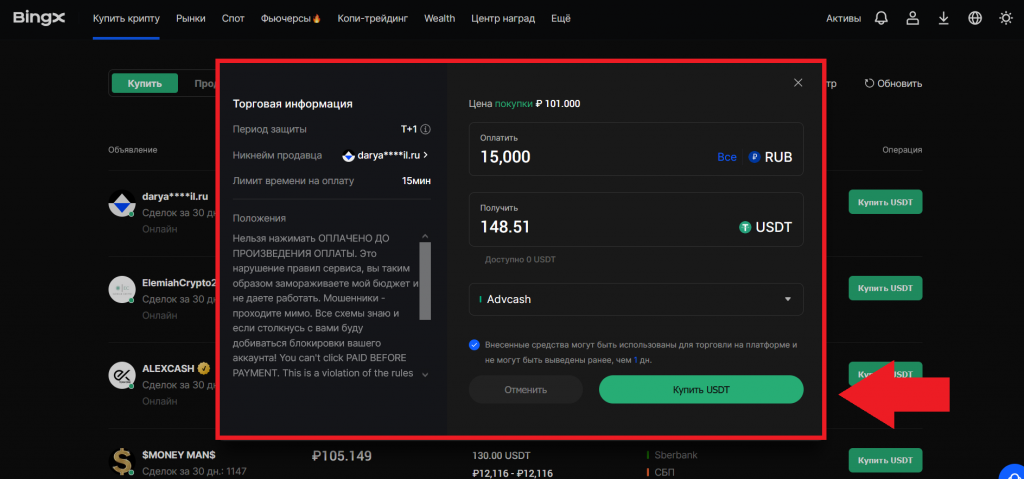This screenshot has width=1024, height=479.
Task: Click Купить USDT in ElemiahCrypto row
Action: [886, 288]
